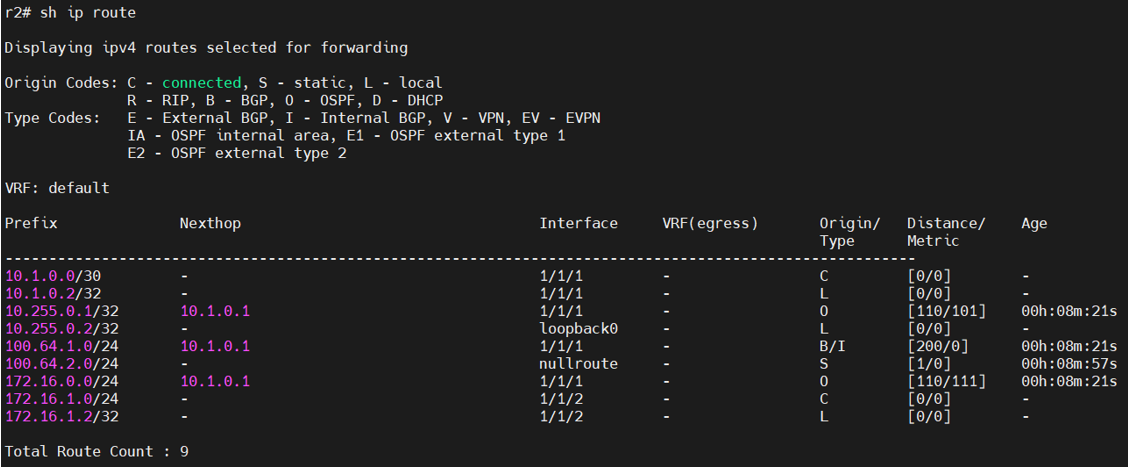Click the 'Prefix' column header
The height and width of the screenshot is (467, 1128).
(31, 223)
